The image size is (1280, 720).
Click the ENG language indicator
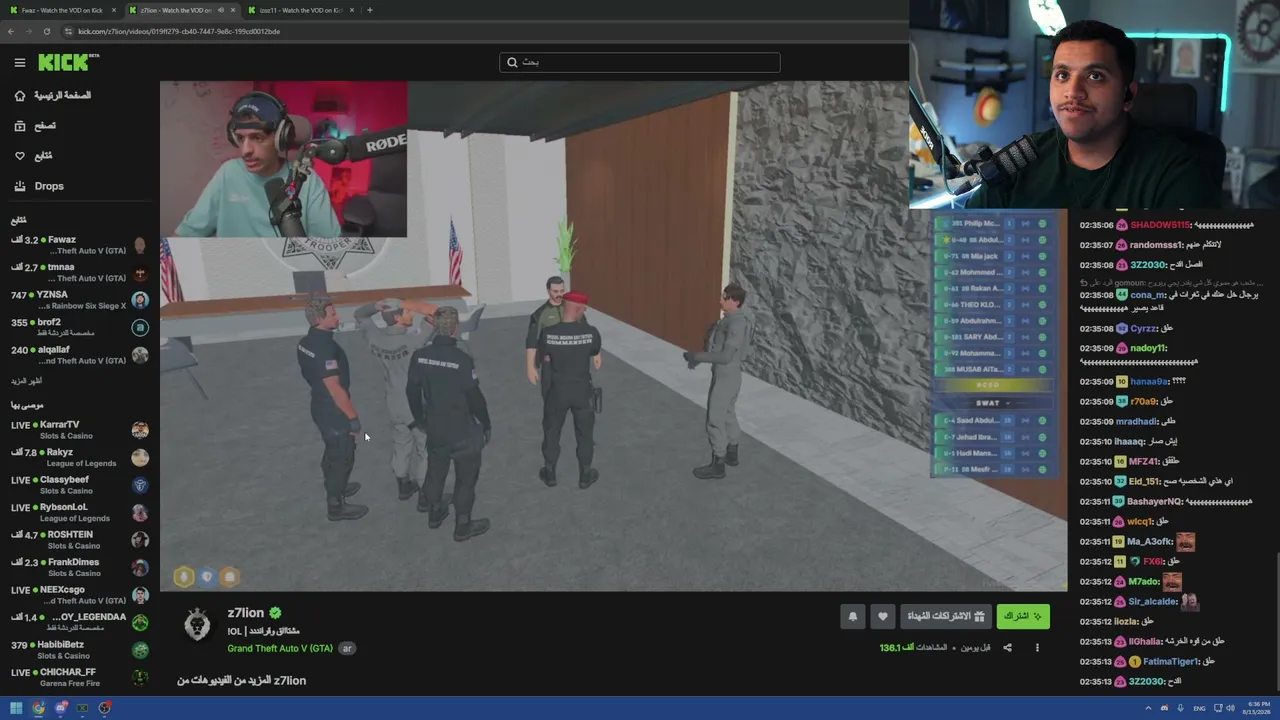click(x=1199, y=708)
